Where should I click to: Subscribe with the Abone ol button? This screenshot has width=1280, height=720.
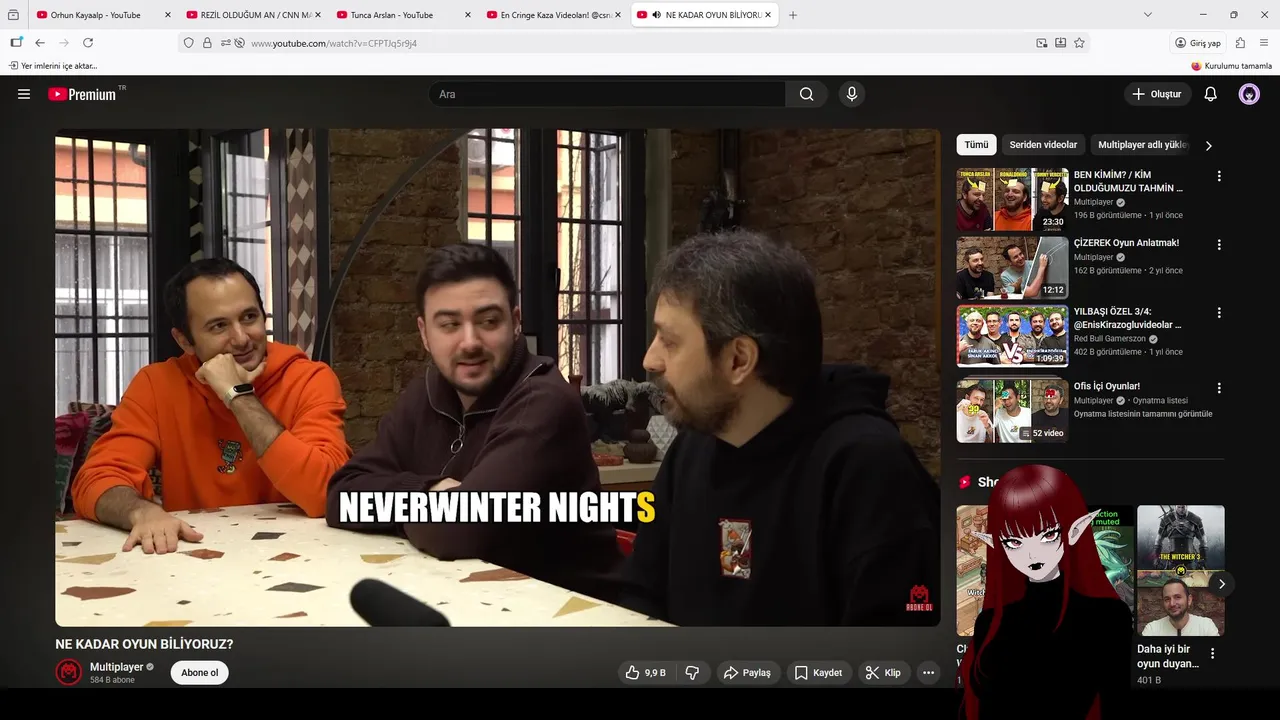pyautogui.click(x=199, y=673)
